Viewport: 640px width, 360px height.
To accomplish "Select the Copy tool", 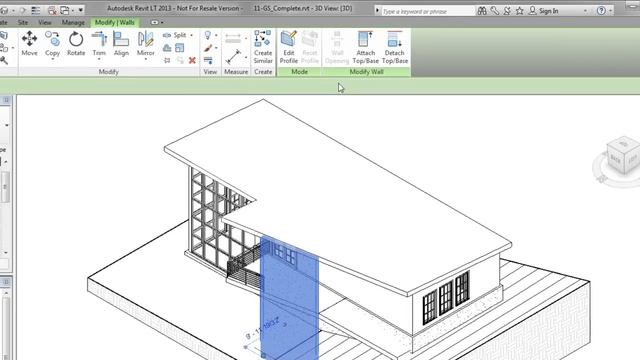I will tap(52, 42).
